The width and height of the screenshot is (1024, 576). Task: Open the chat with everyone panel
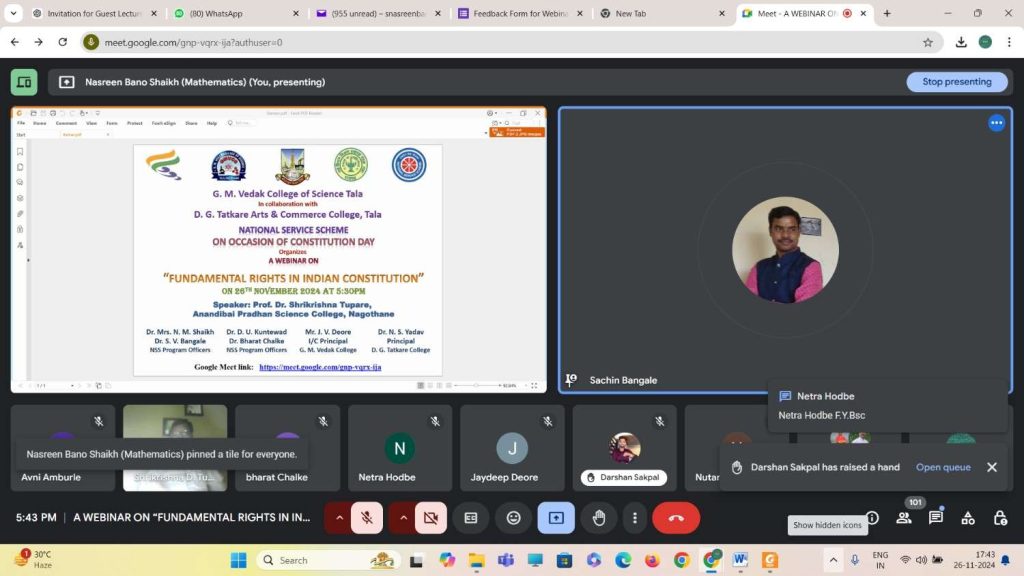coord(936,518)
